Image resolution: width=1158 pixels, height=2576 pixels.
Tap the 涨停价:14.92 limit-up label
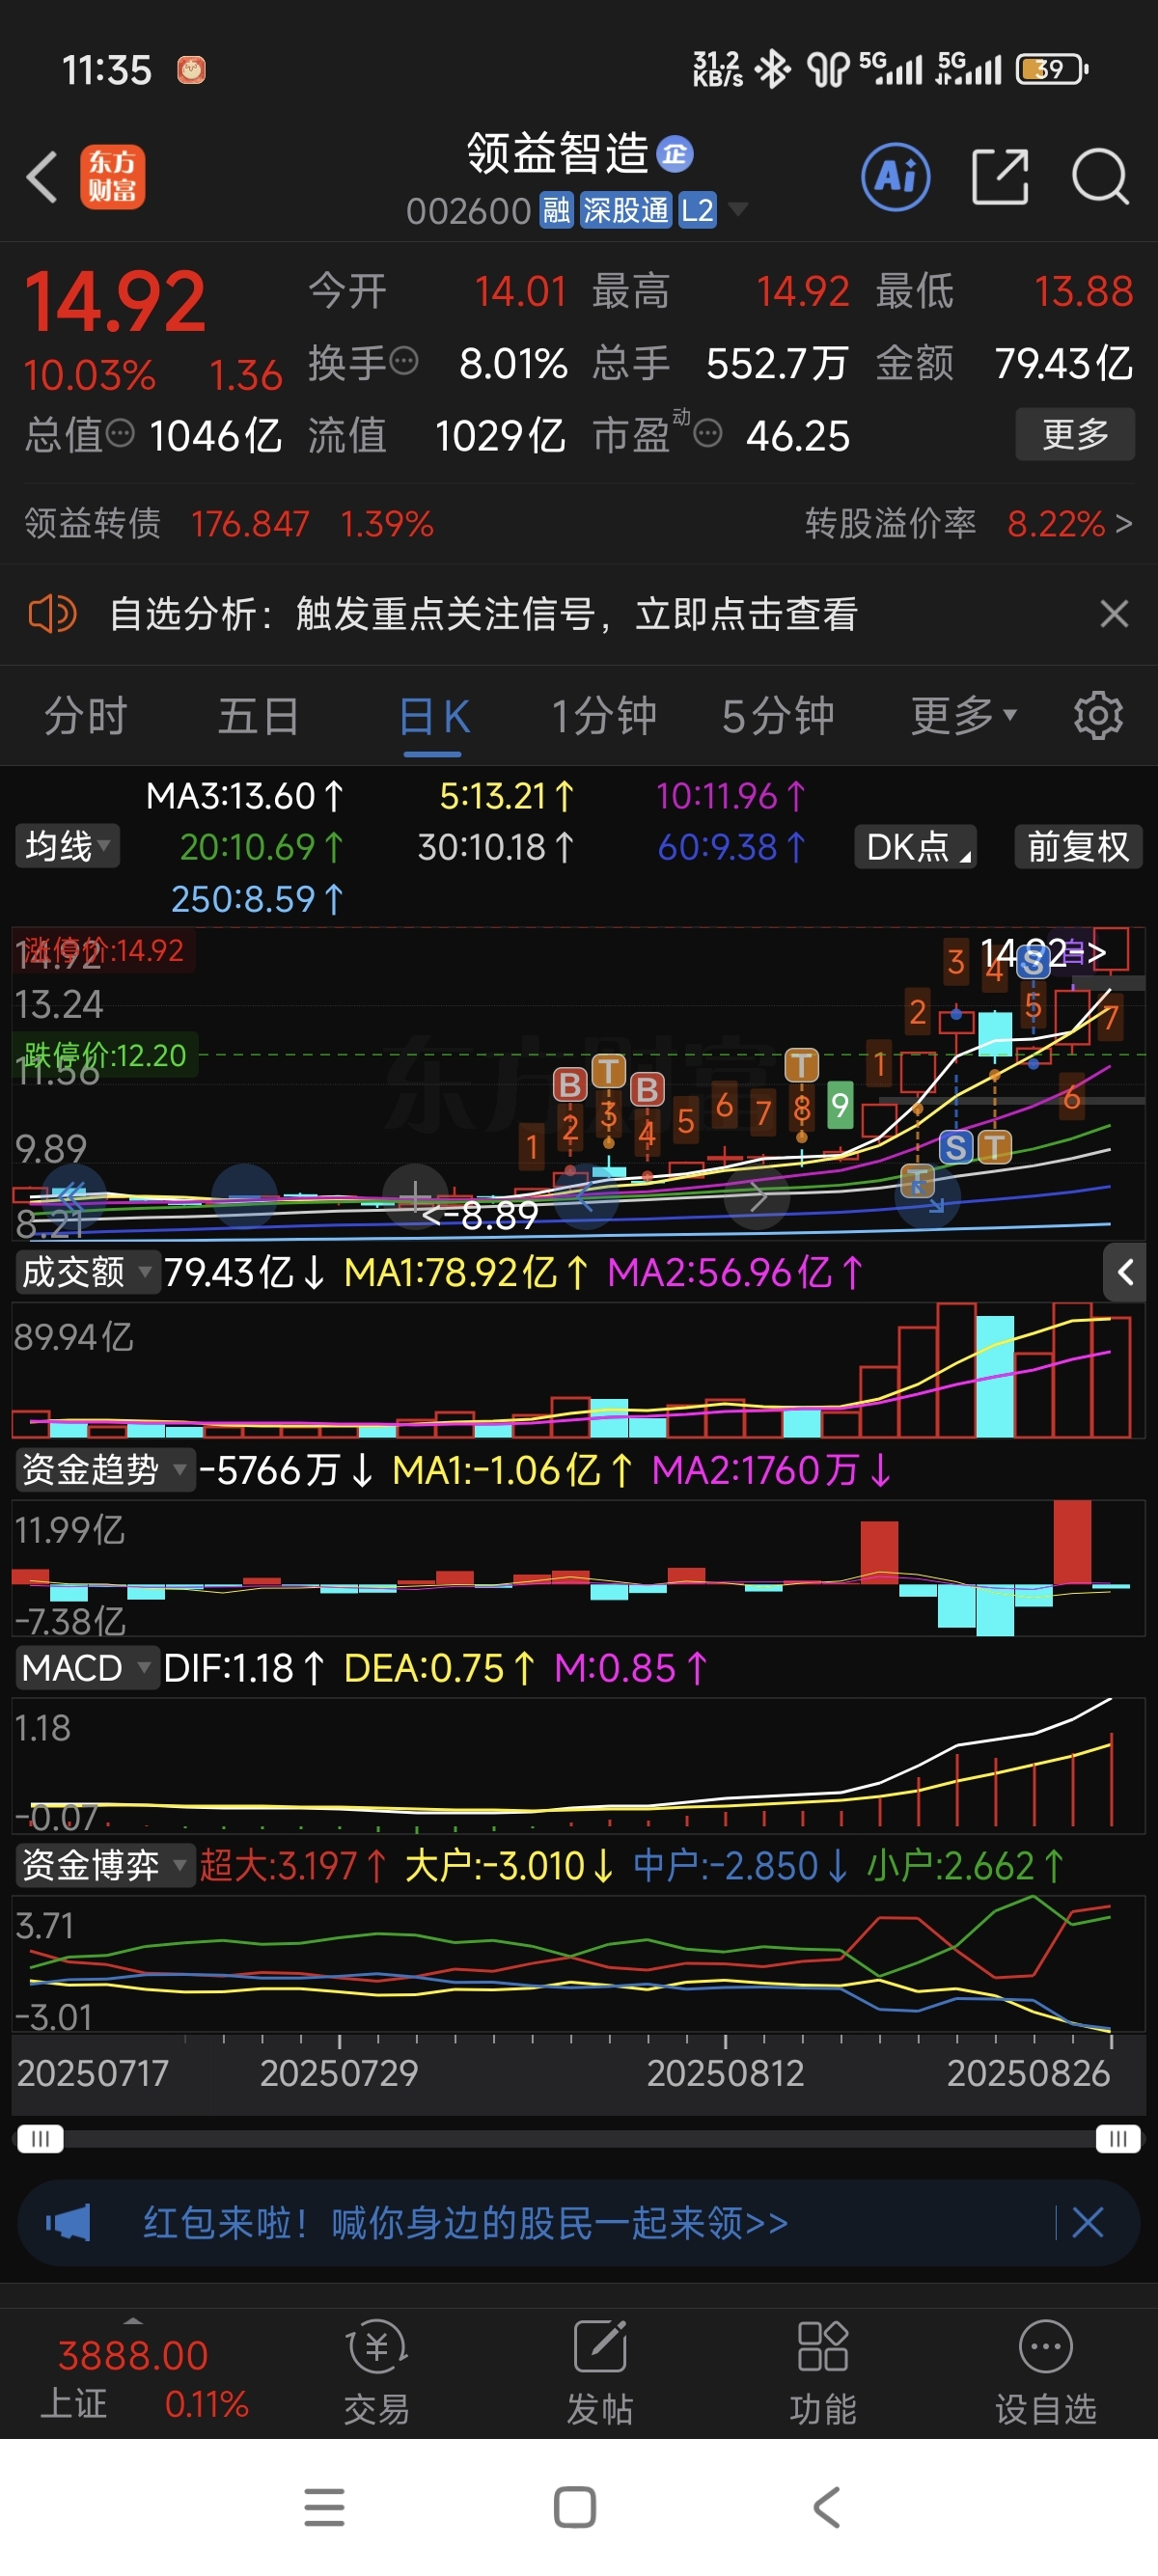(x=103, y=950)
